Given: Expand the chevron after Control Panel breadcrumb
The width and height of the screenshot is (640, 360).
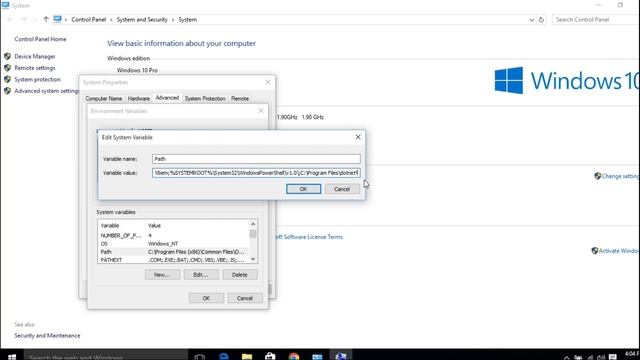Looking at the screenshot, I should (111, 20).
